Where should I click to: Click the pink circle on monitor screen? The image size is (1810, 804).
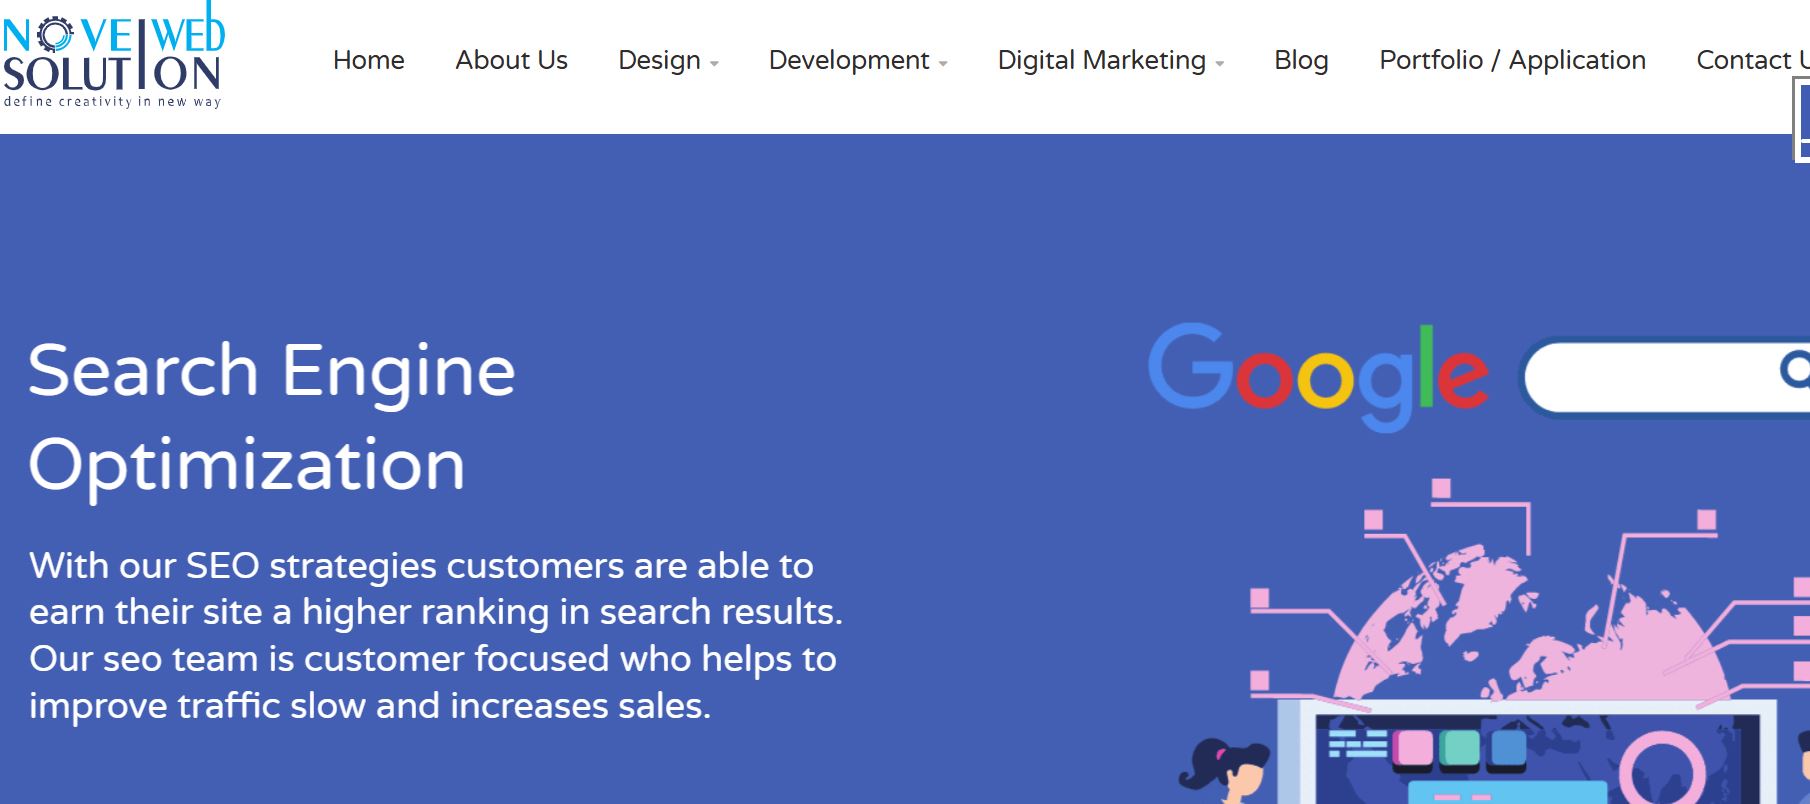[1660, 771]
